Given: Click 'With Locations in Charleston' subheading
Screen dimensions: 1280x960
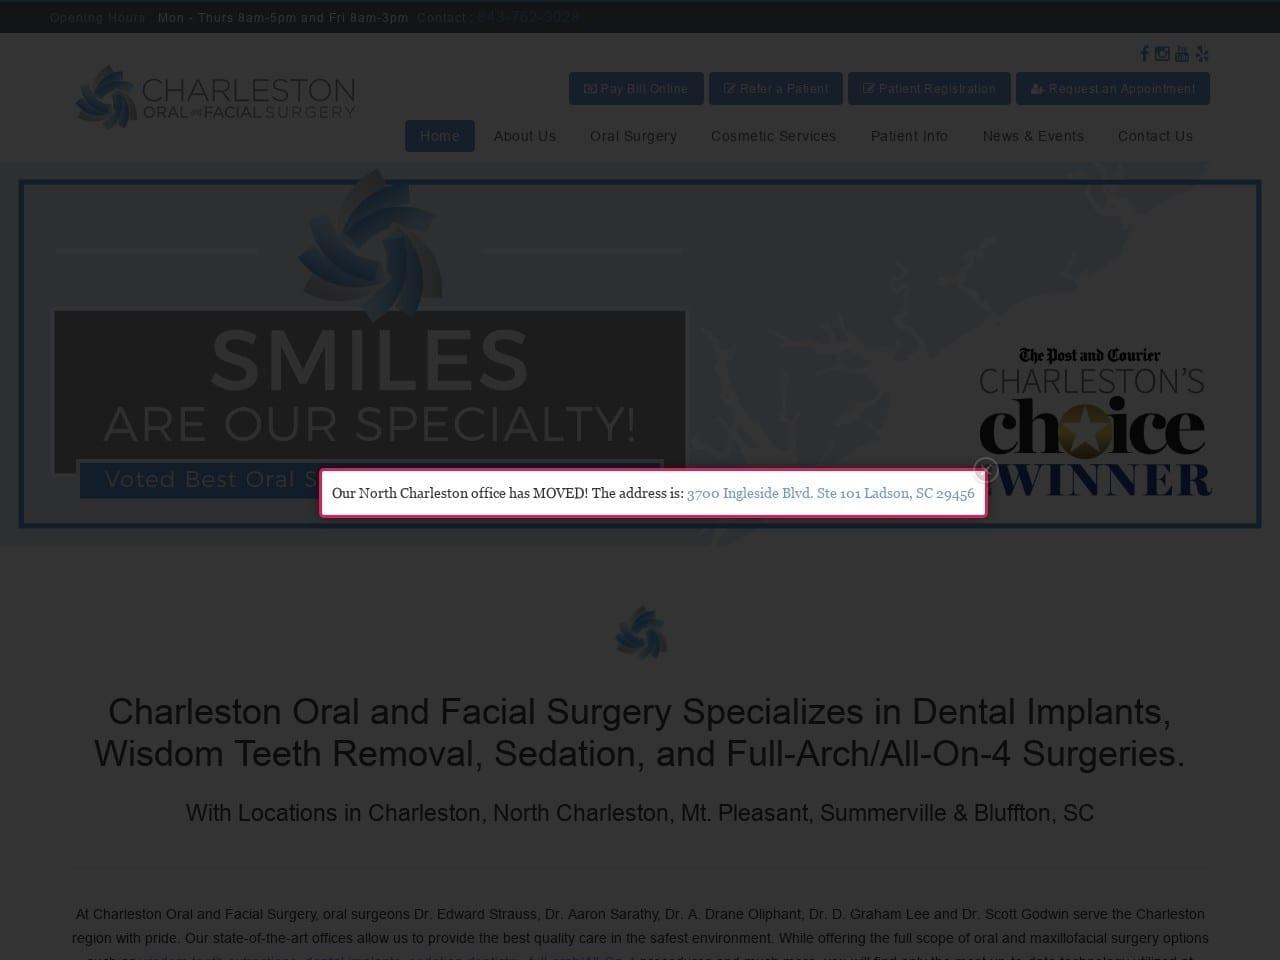Looking at the screenshot, I should click(x=640, y=813).
